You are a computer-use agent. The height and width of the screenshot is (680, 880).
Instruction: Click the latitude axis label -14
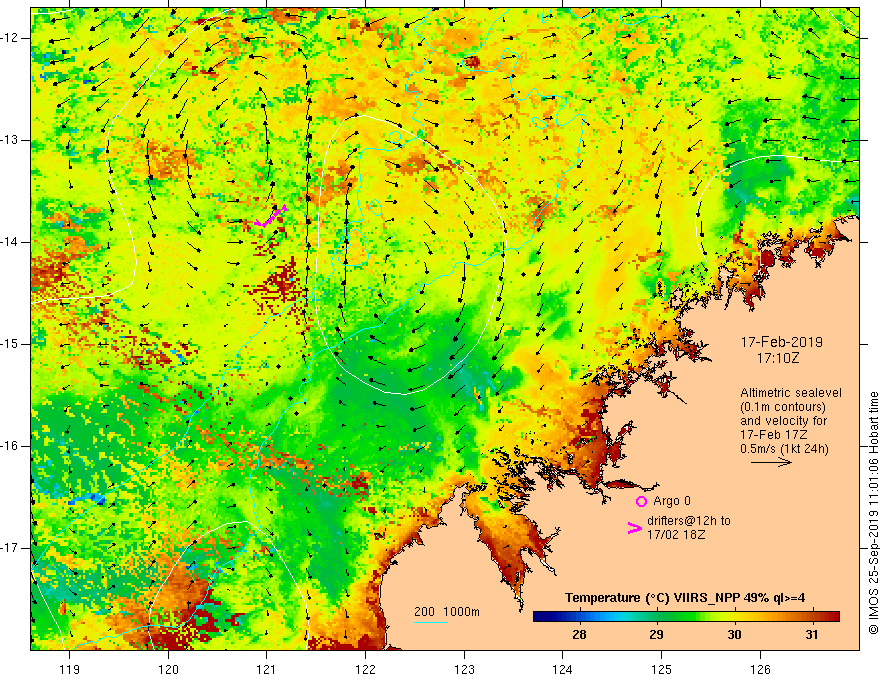[10, 242]
